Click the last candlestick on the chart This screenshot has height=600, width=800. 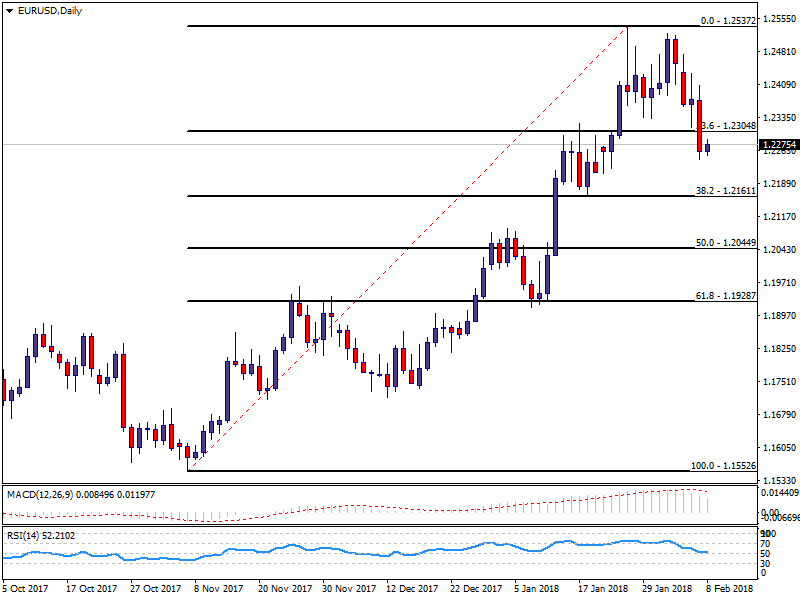pos(708,148)
